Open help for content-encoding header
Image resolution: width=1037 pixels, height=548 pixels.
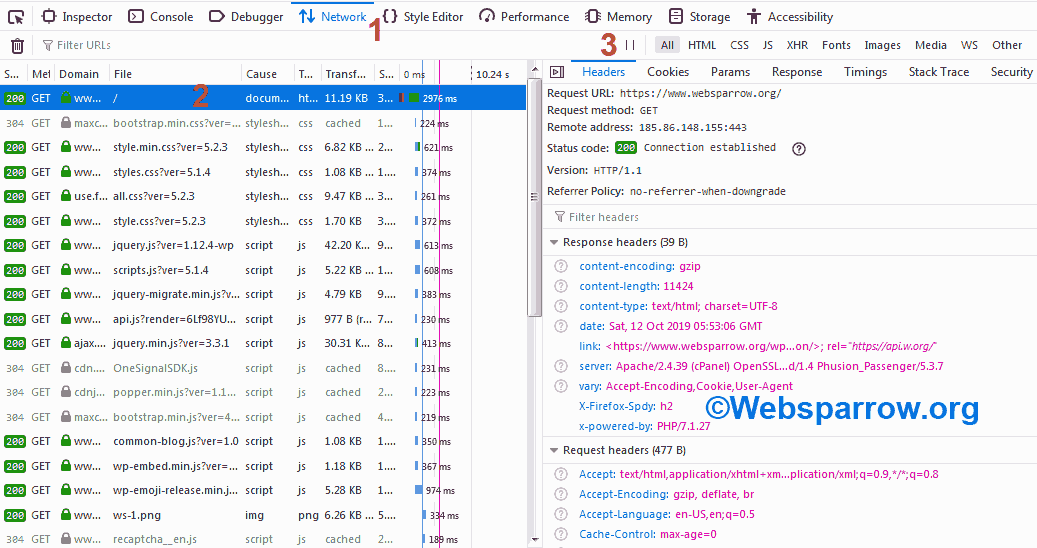click(561, 267)
